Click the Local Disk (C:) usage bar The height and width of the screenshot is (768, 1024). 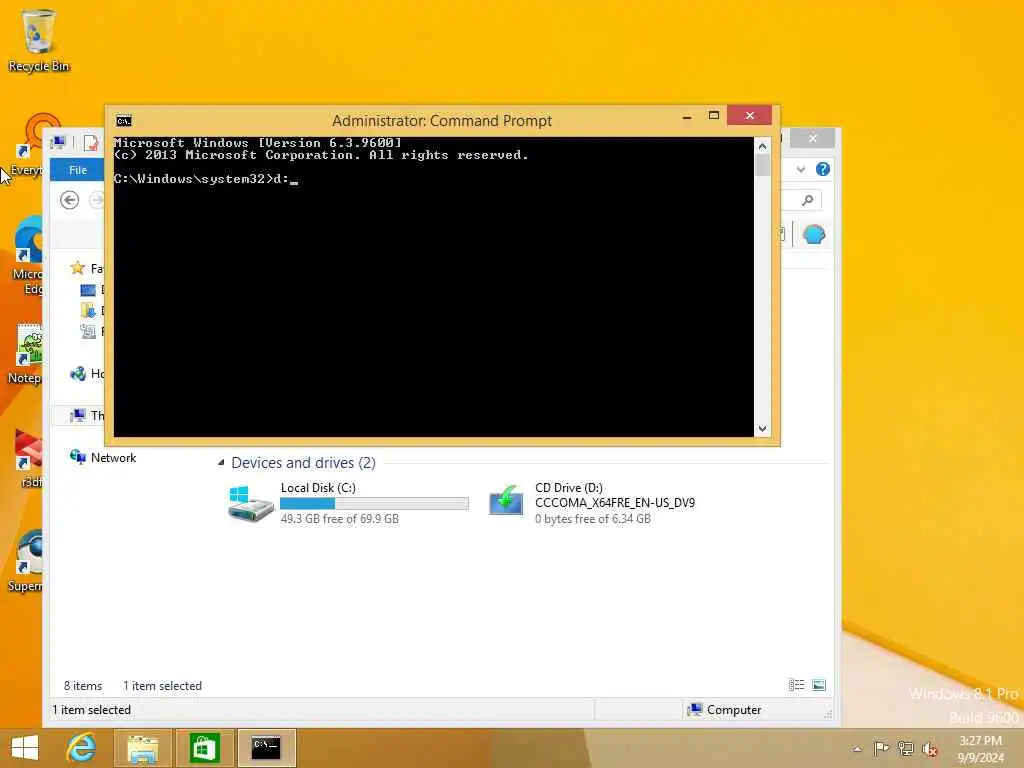[374, 504]
